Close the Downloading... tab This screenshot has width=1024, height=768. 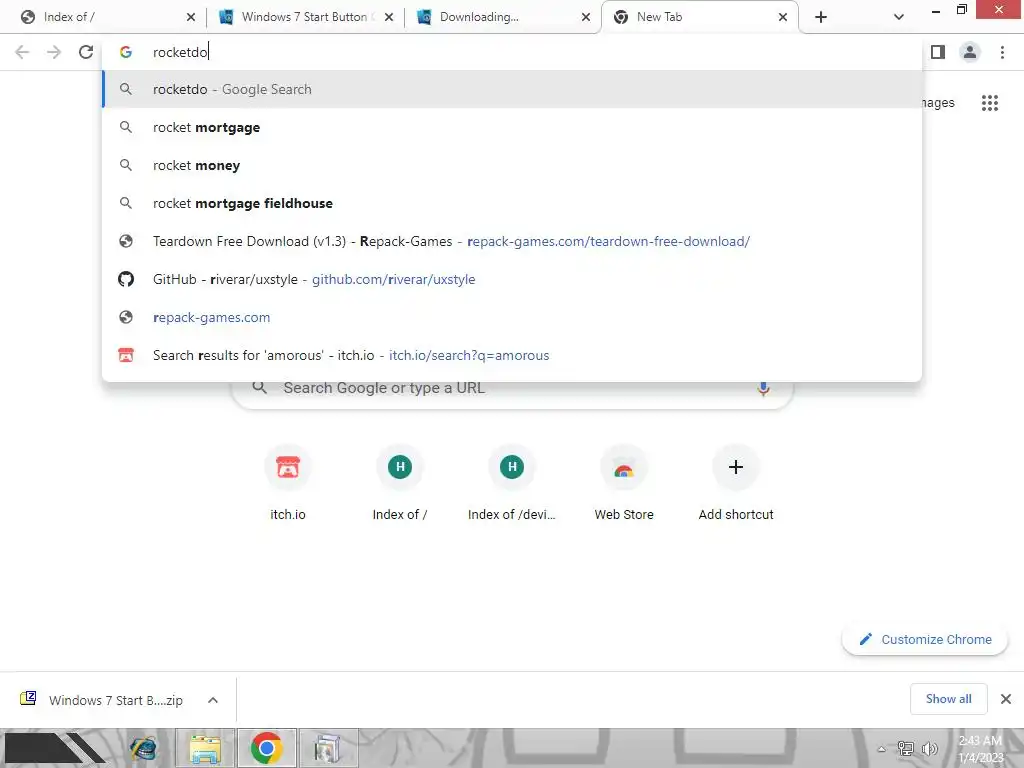(586, 18)
